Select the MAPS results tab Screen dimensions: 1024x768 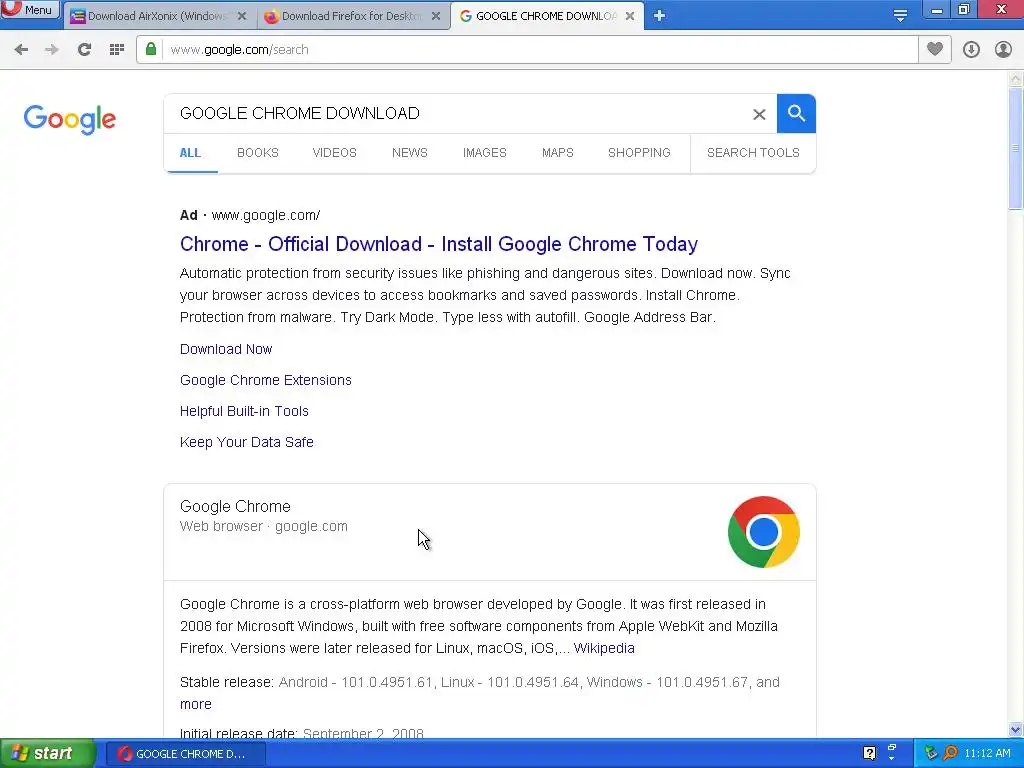558,153
